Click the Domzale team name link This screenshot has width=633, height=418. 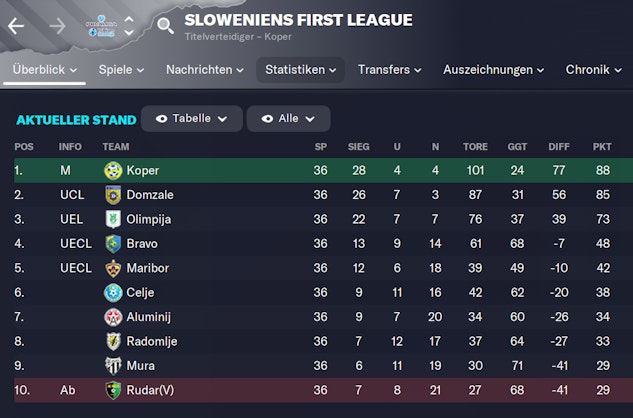pos(150,195)
